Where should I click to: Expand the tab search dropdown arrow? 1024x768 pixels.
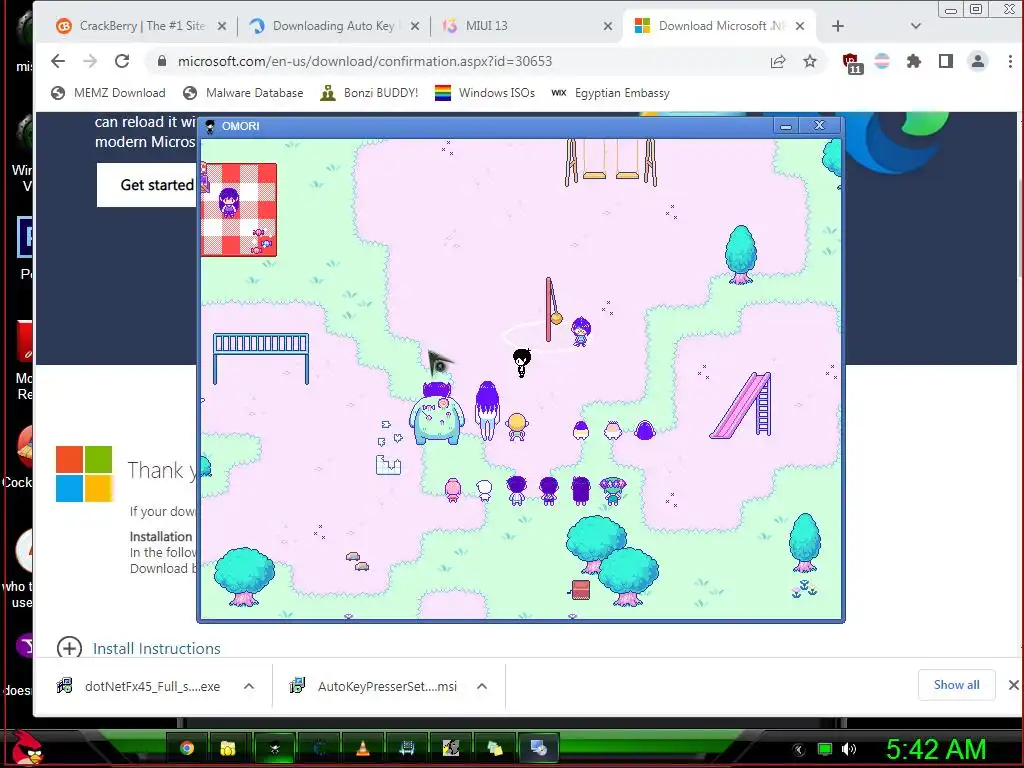[916, 26]
